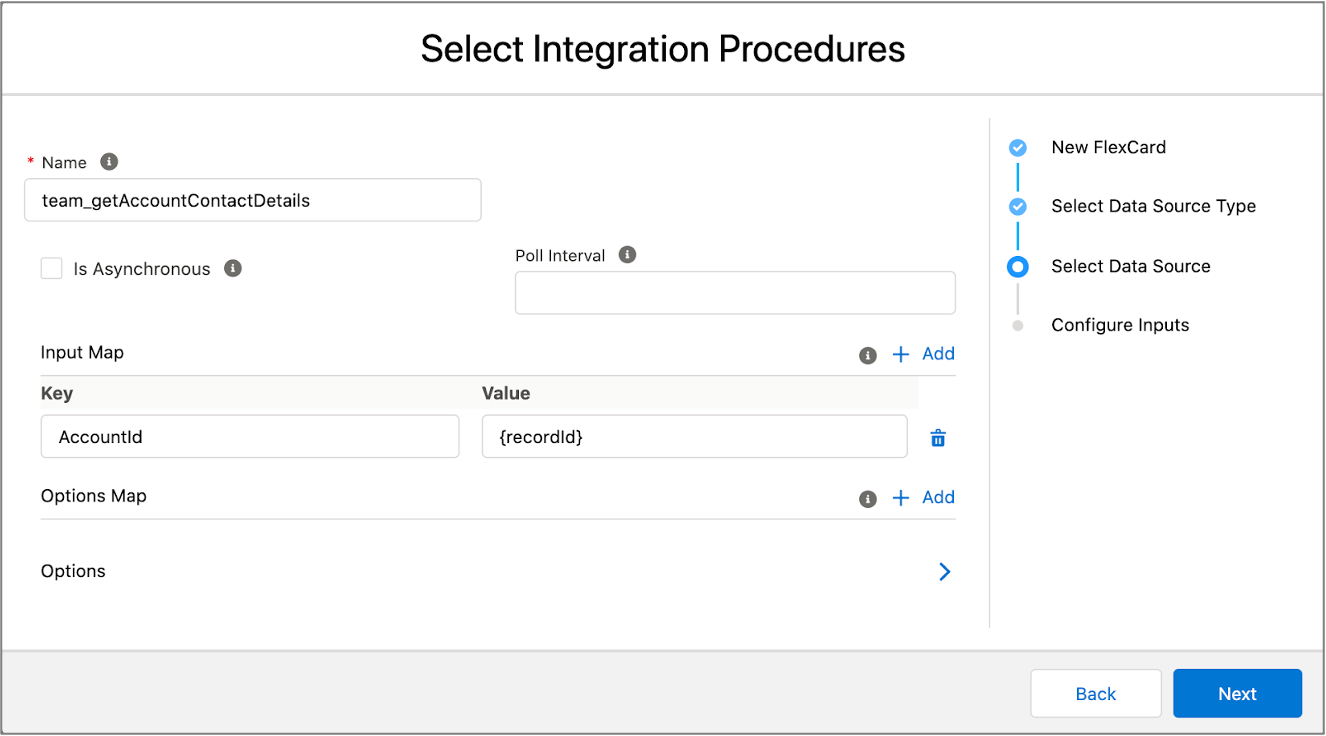Enable the Is Asynchronous checkbox

click(x=51, y=268)
